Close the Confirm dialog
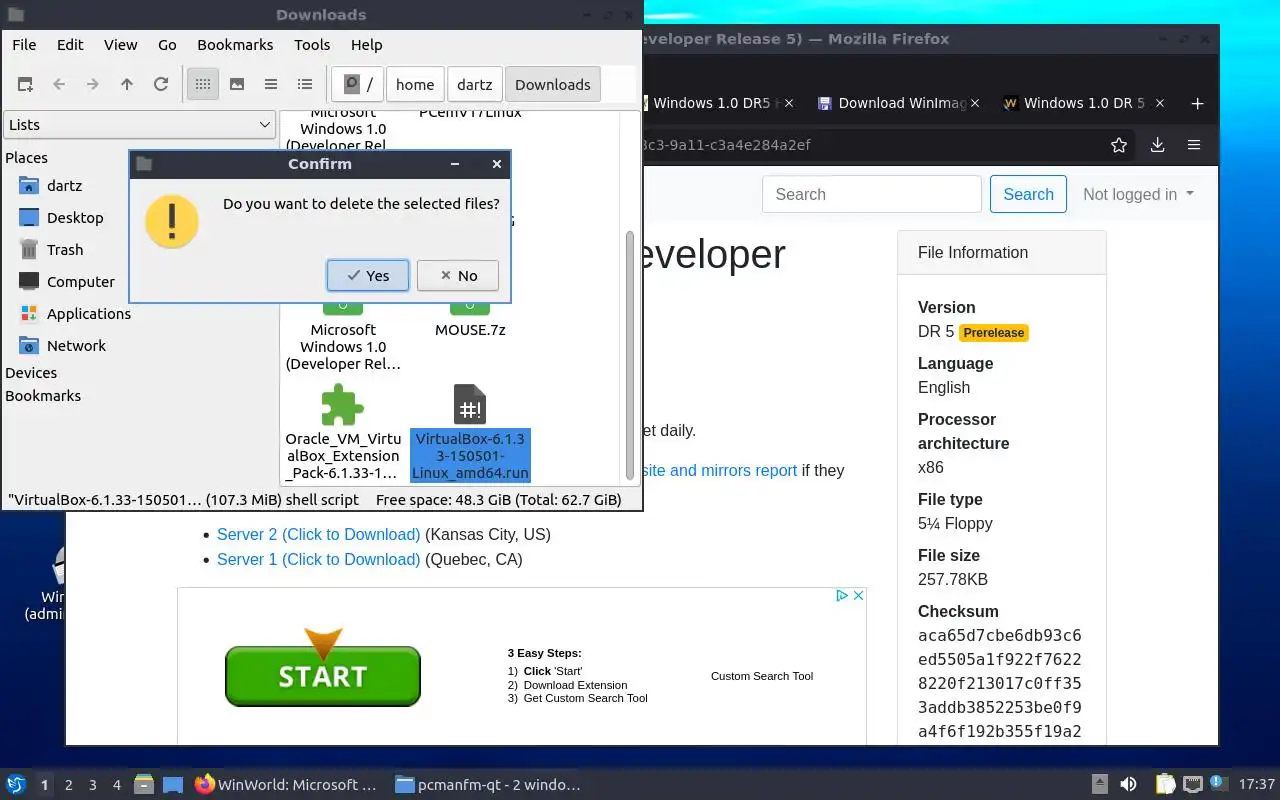 (x=497, y=164)
